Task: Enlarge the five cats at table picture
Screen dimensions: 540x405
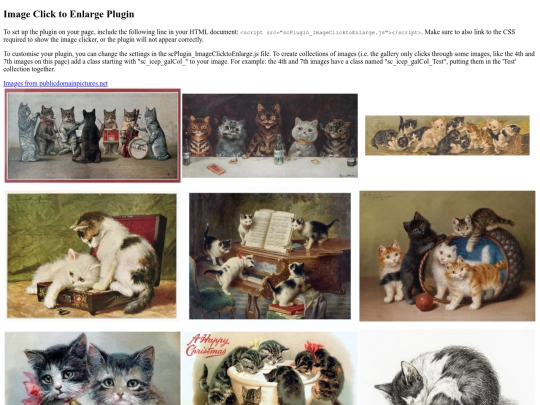Action: click(x=270, y=136)
